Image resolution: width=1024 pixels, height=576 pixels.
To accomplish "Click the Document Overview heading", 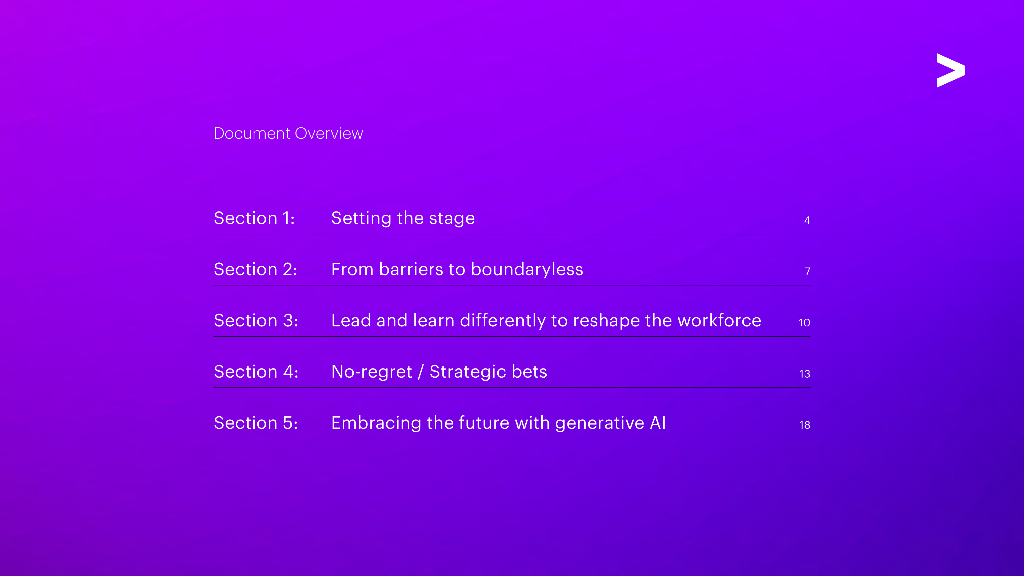I will pyautogui.click(x=288, y=133).
